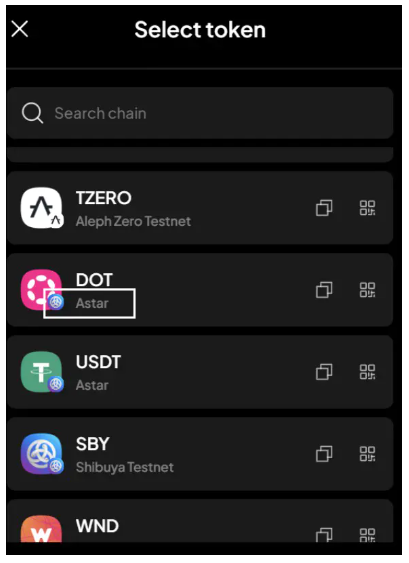Copy the SBY address
The image size is (409, 563).
point(324,454)
